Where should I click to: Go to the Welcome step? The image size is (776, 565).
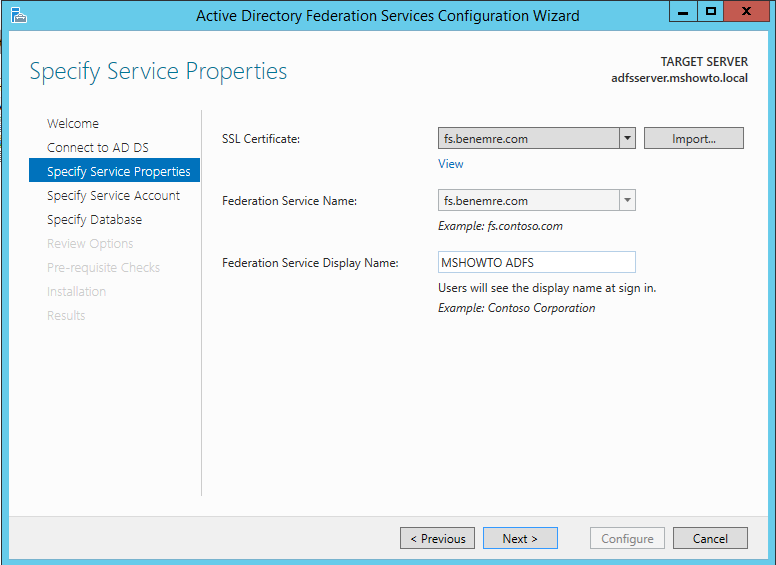coord(73,123)
